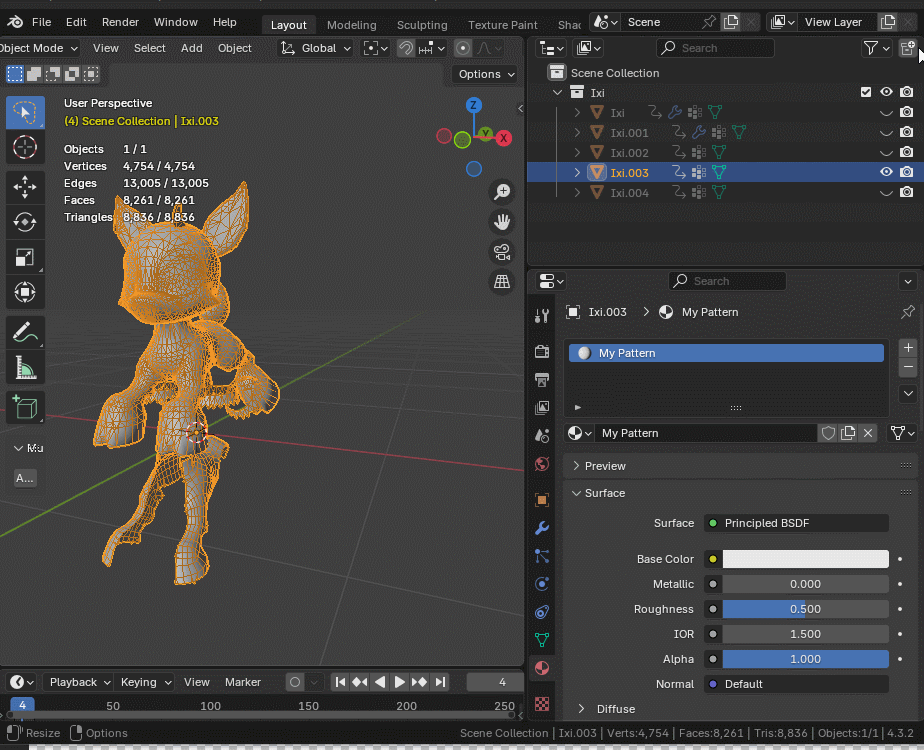Show the Ixi.004 object in viewport

886,193
